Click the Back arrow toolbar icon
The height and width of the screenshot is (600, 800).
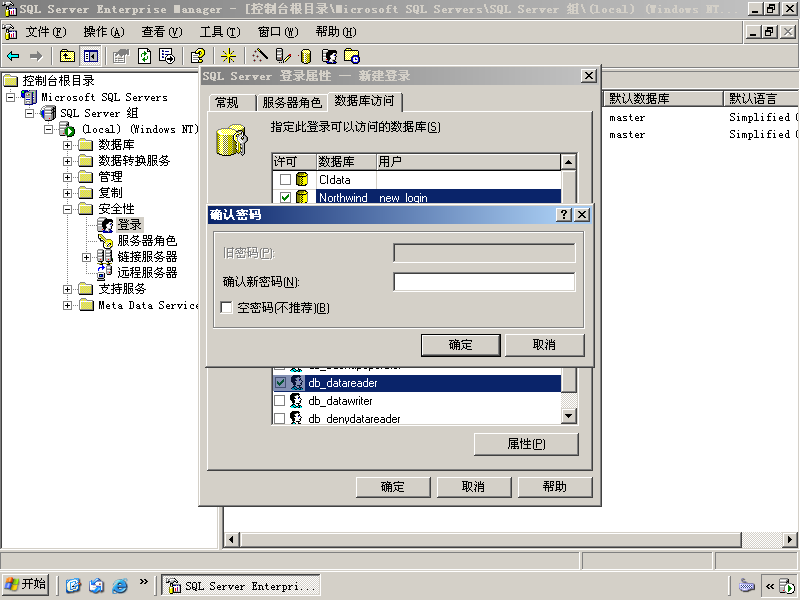13,56
